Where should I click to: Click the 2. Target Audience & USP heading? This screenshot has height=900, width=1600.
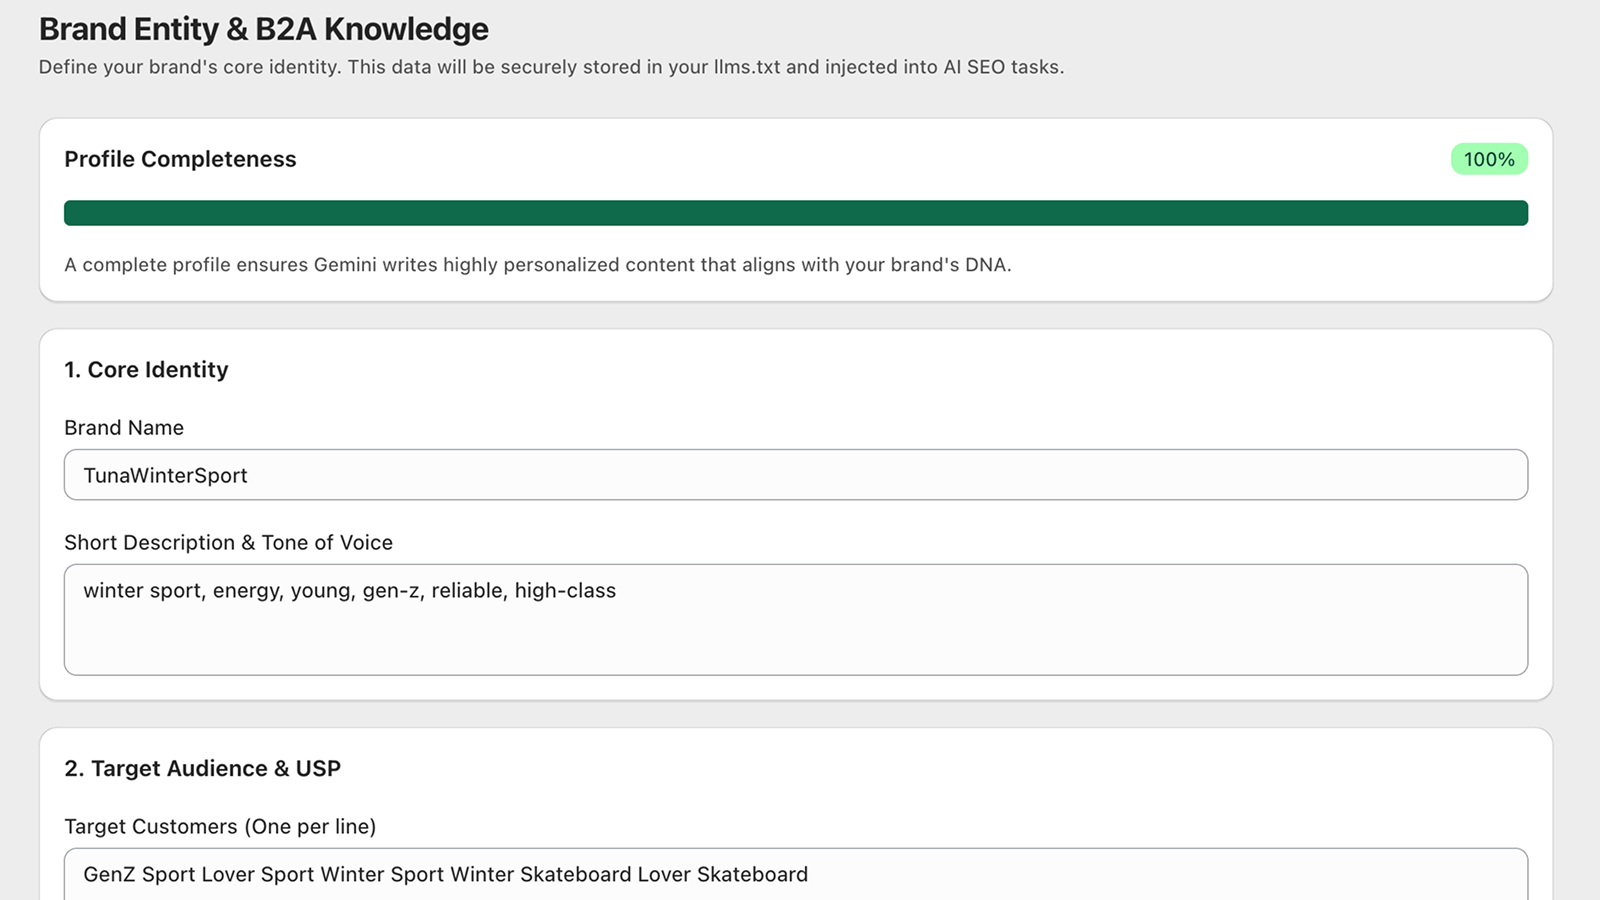pos(202,768)
